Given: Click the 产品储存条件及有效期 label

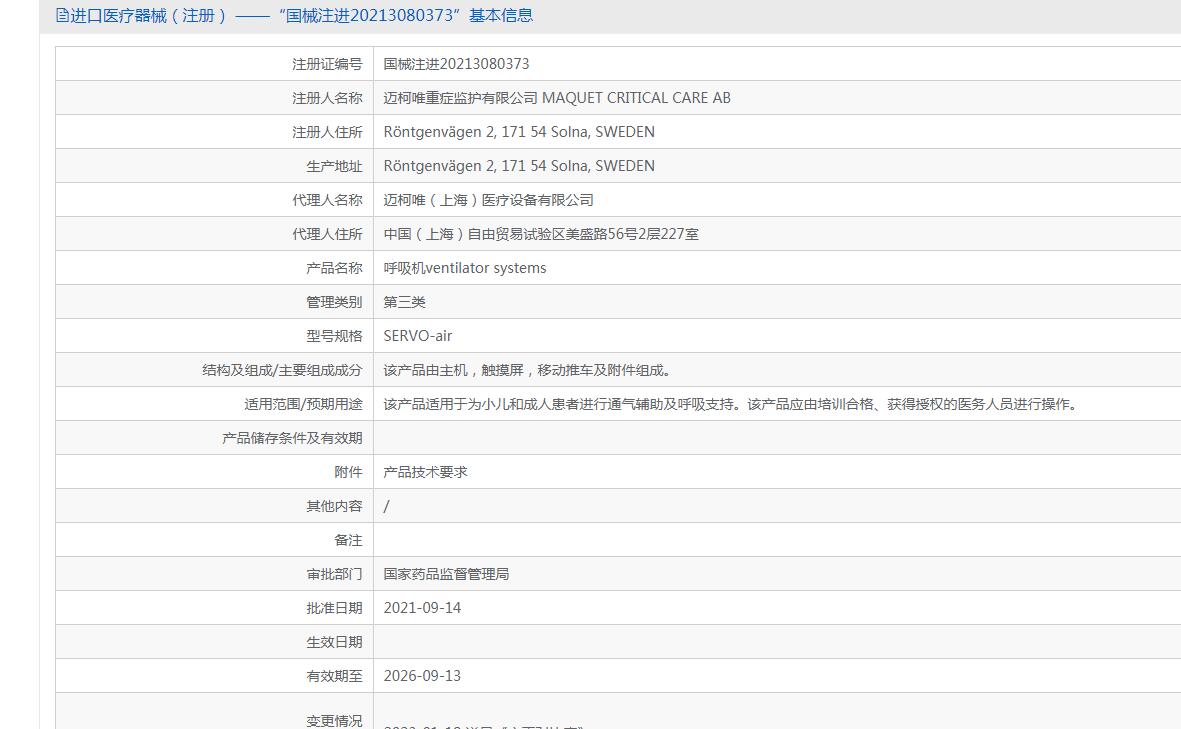Looking at the screenshot, I should tap(292, 438).
